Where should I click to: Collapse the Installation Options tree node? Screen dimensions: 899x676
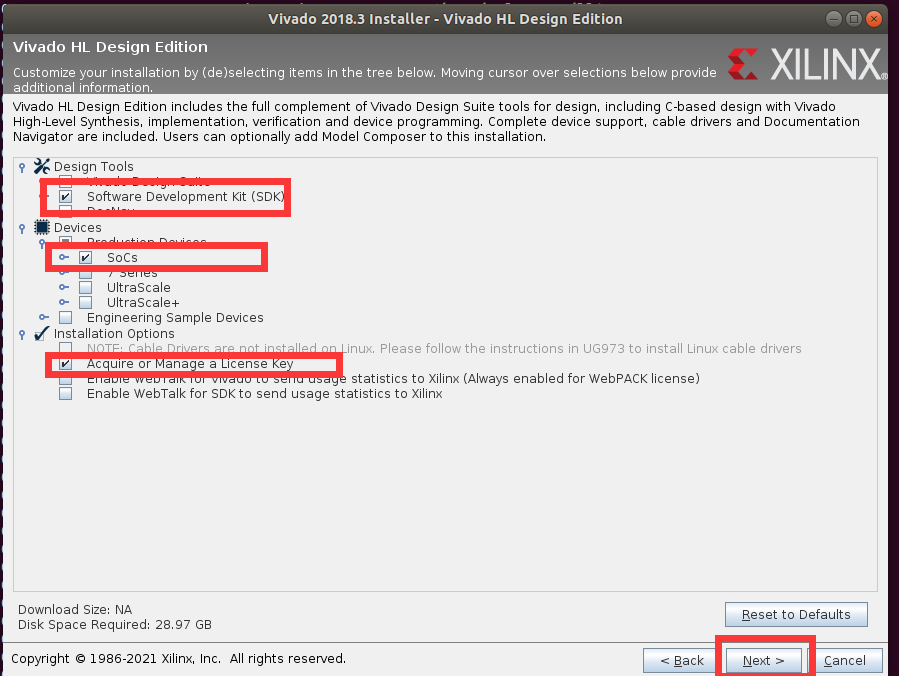[x=22, y=334]
